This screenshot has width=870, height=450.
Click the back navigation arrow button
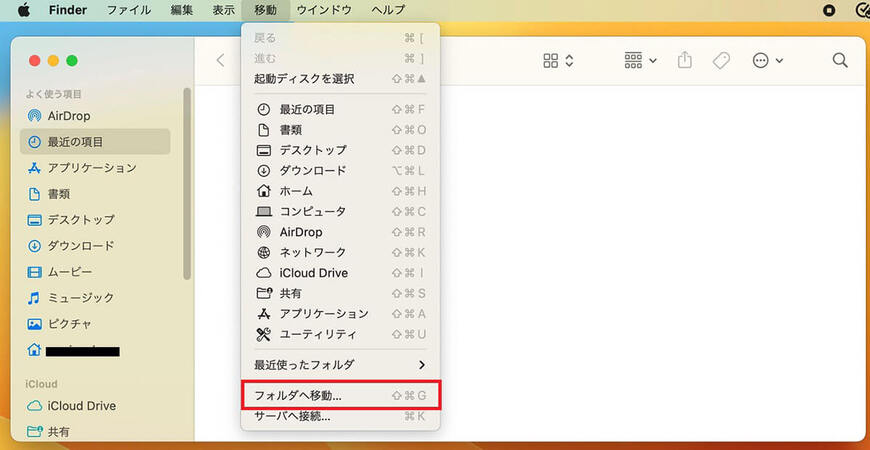click(x=220, y=61)
